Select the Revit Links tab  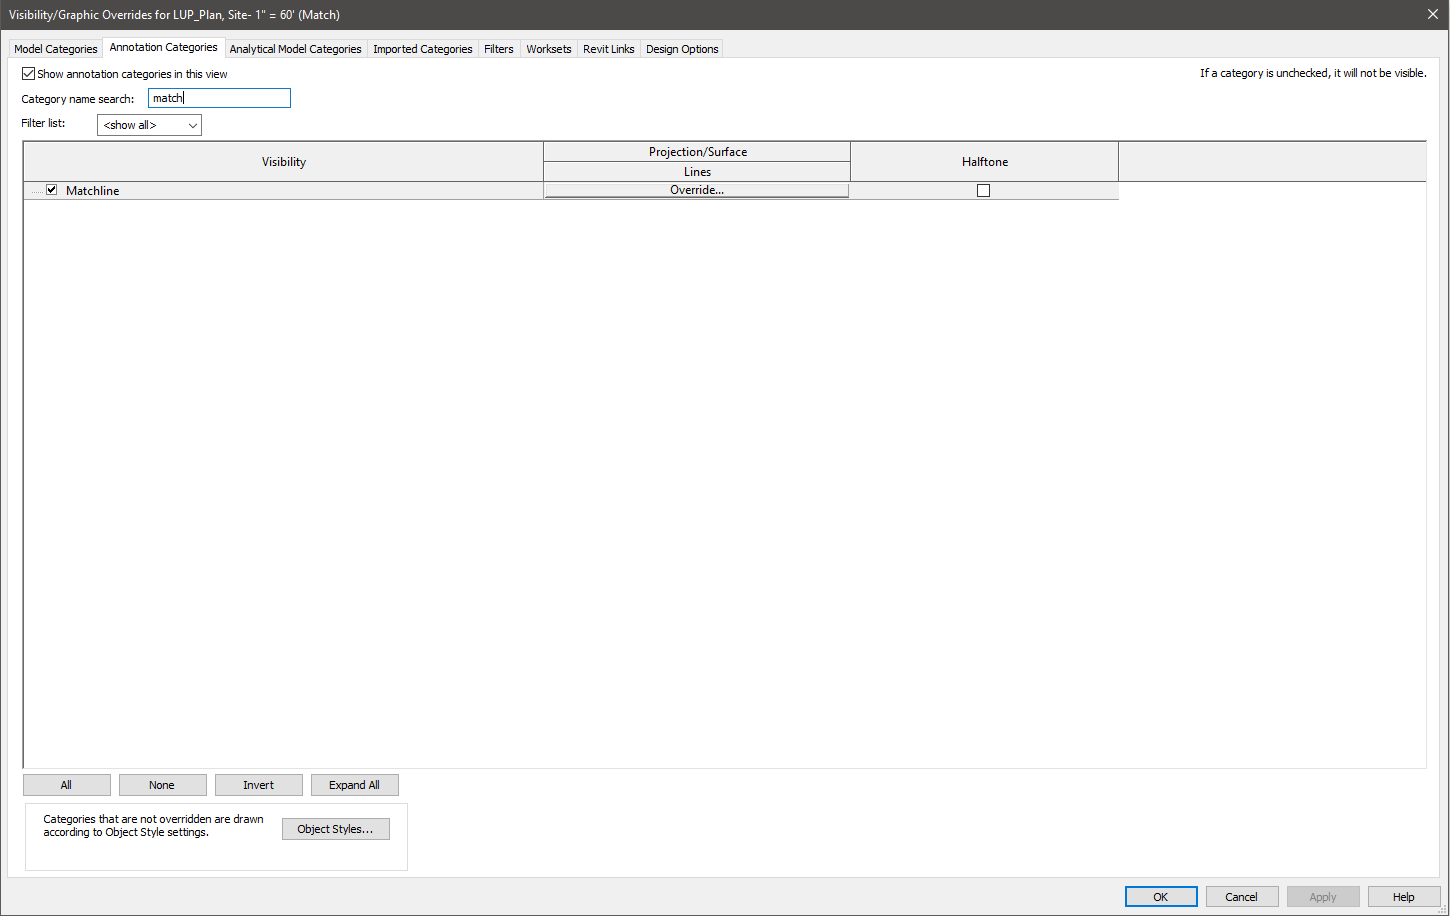click(608, 48)
